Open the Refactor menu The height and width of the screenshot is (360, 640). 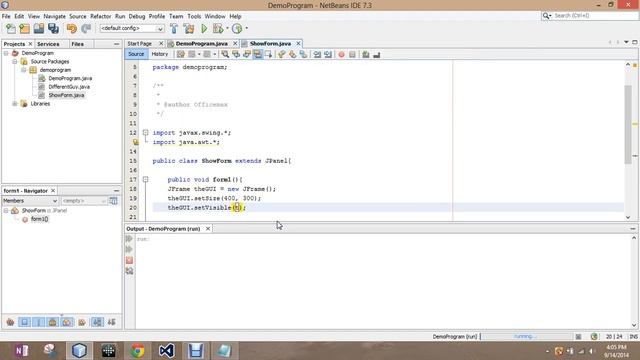pos(100,16)
